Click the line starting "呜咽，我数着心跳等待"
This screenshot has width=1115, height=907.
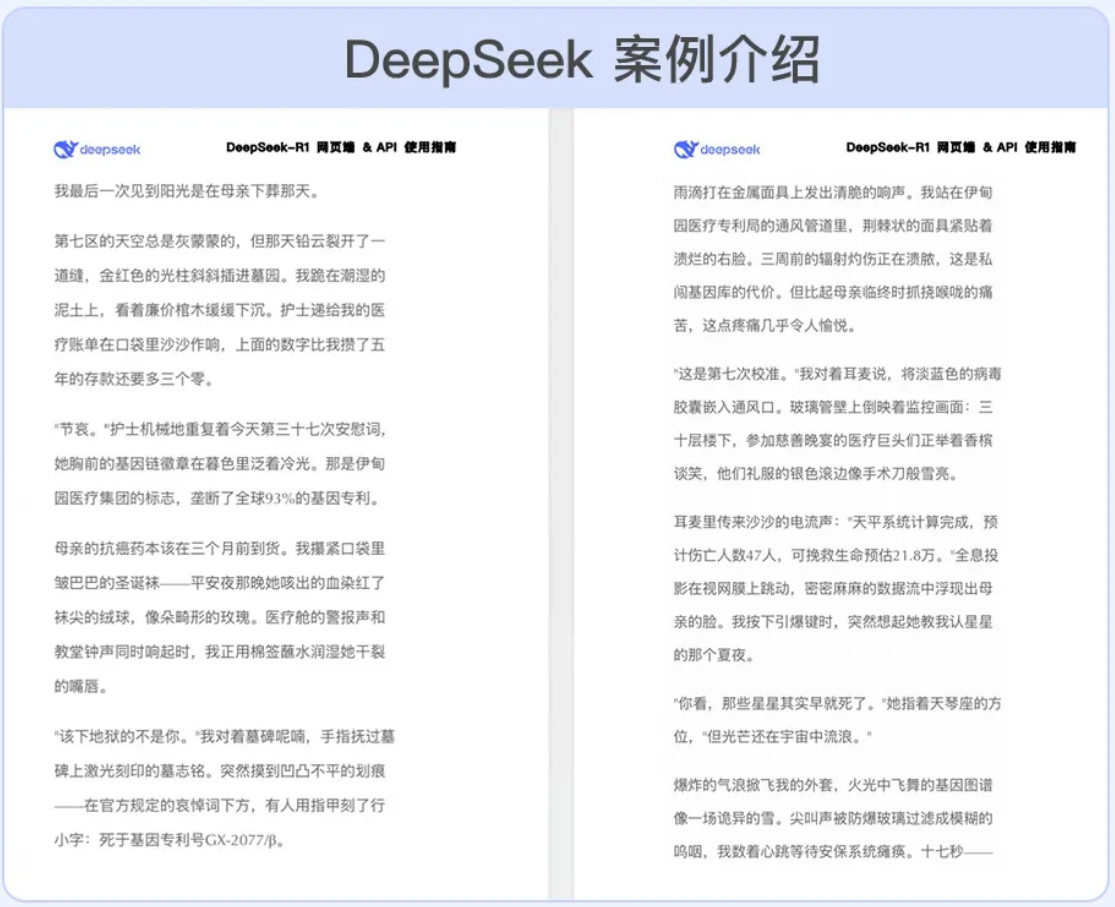pyautogui.click(x=833, y=852)
